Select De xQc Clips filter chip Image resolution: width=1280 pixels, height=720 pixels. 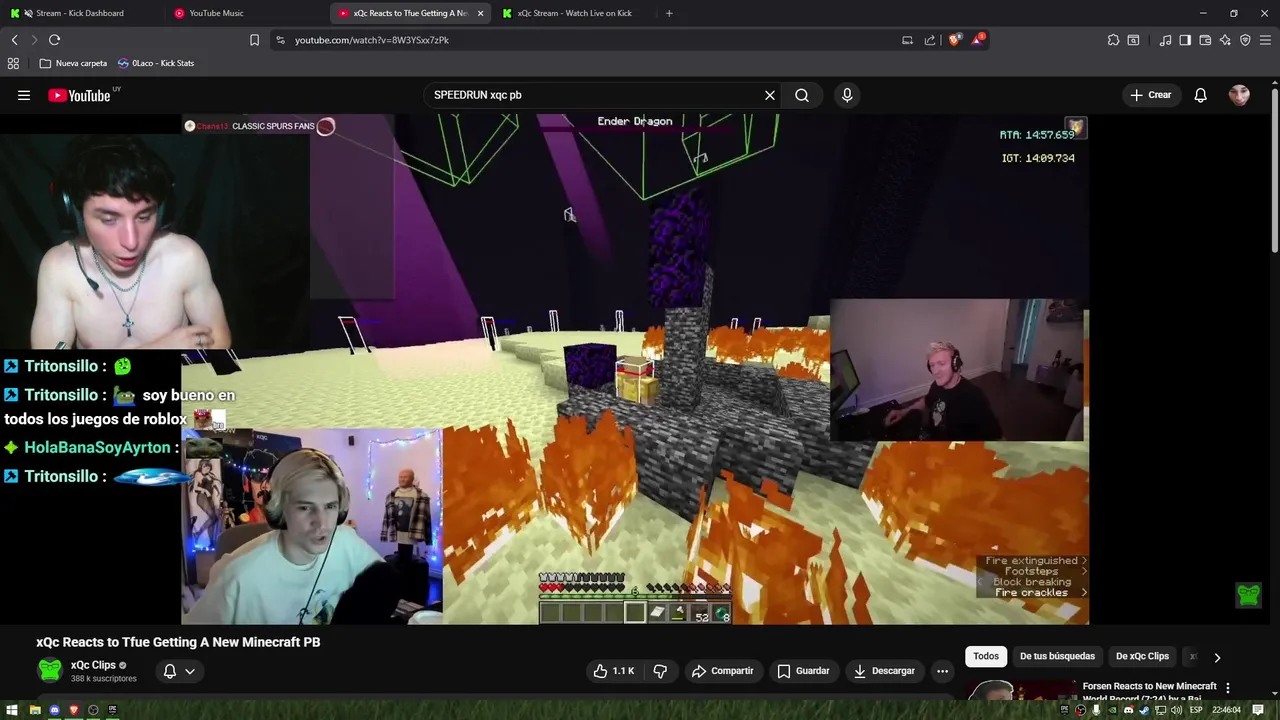(1142, 656)
